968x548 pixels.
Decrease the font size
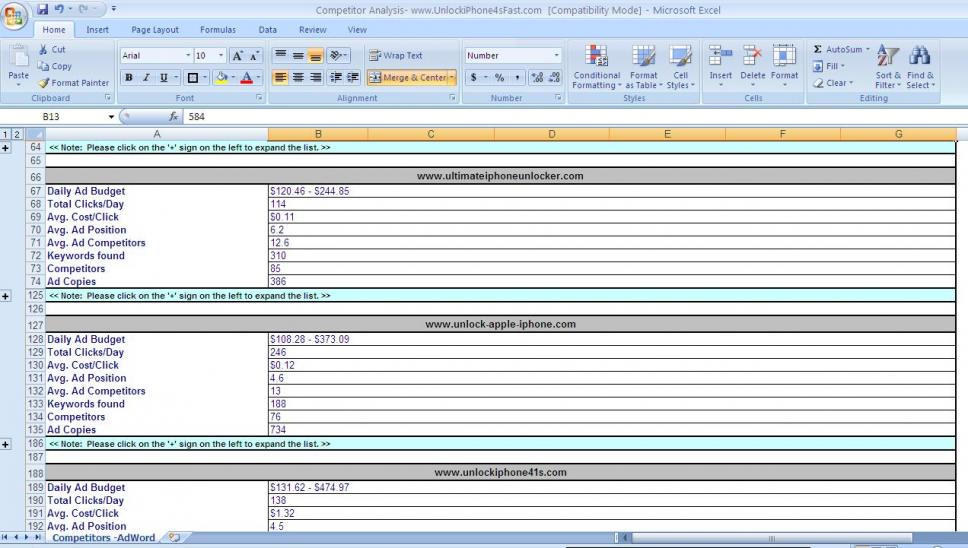pos(254,56)
